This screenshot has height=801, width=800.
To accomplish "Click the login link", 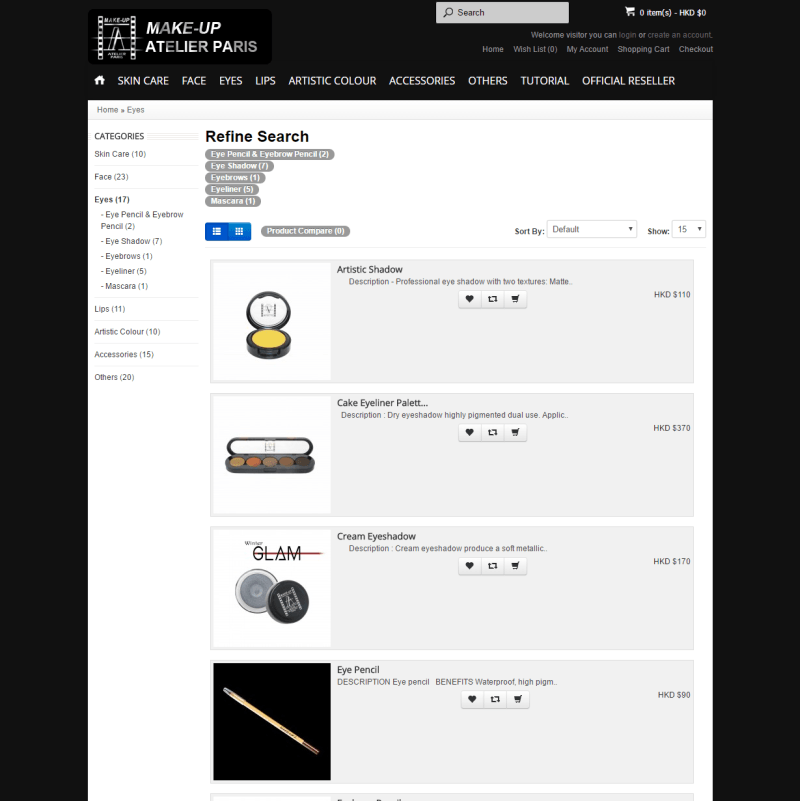I will (627, 35).
